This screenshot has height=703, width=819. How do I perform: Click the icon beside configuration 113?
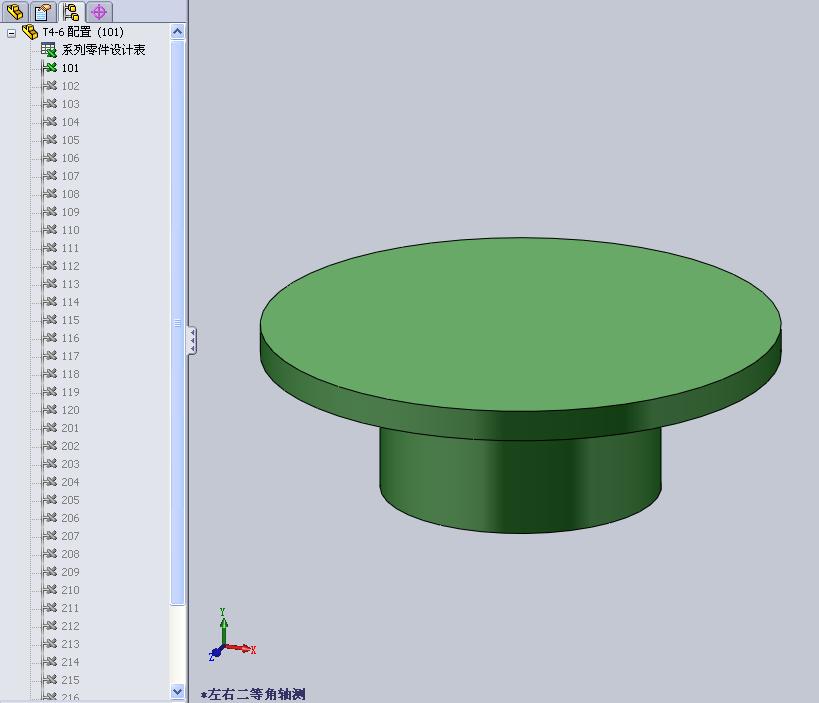50,284
